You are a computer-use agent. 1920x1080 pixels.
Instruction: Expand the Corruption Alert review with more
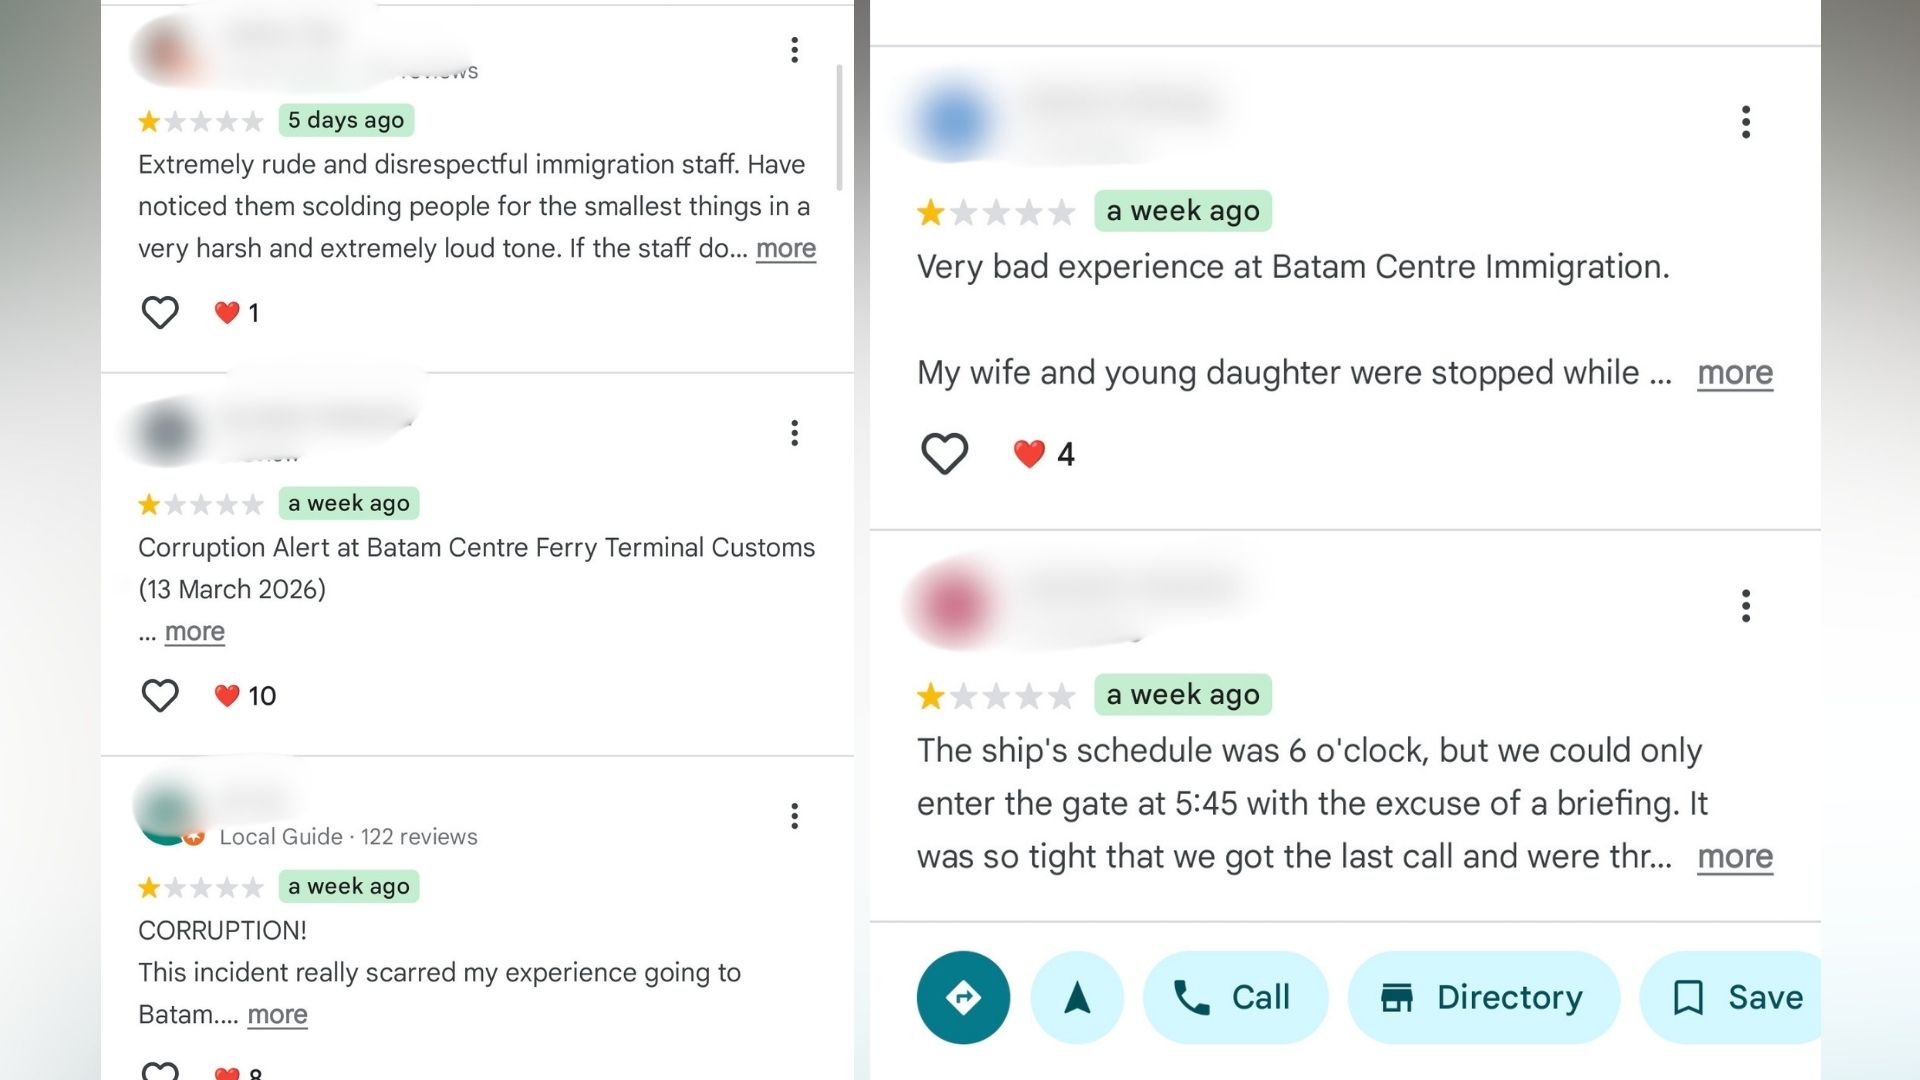tap(194, 632)
